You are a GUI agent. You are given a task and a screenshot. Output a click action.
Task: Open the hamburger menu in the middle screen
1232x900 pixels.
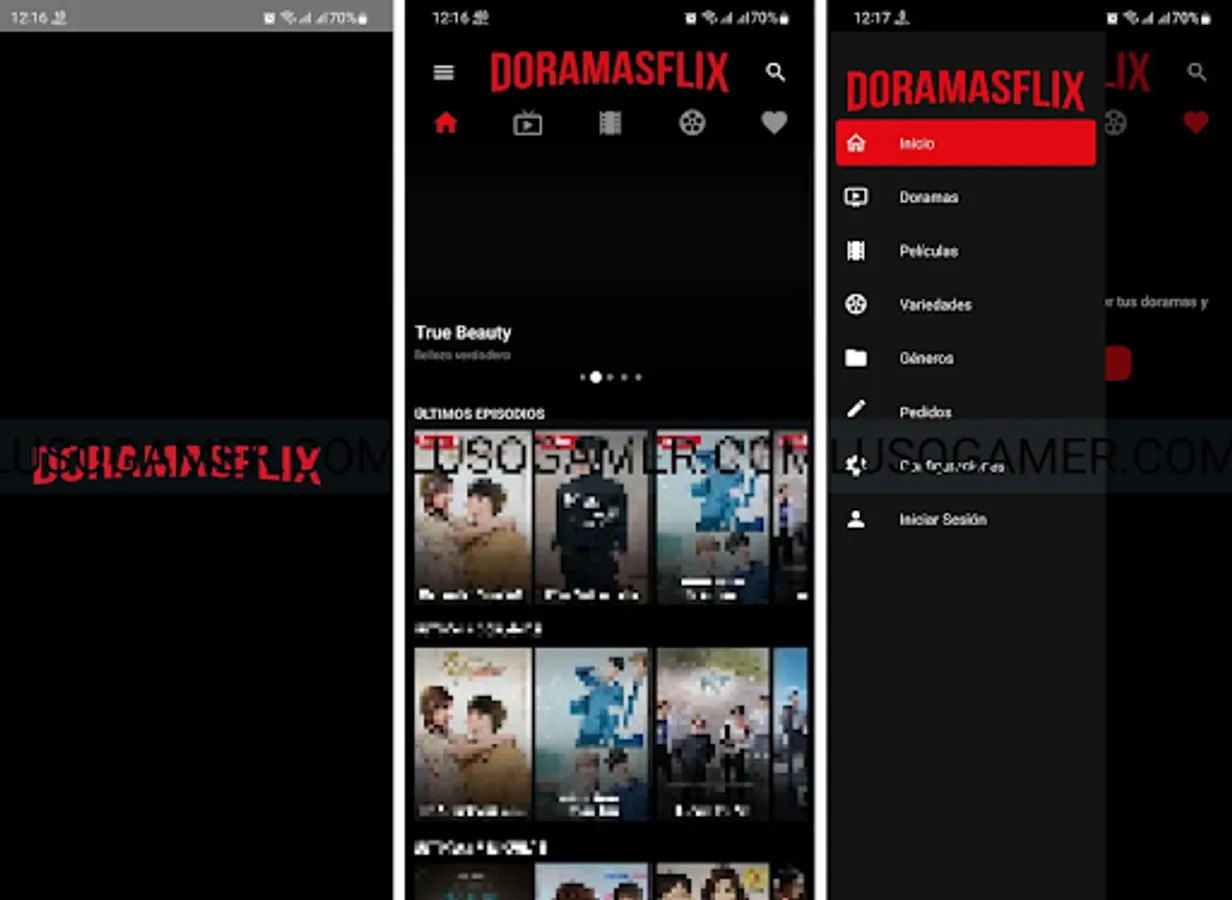click(444, 72)
